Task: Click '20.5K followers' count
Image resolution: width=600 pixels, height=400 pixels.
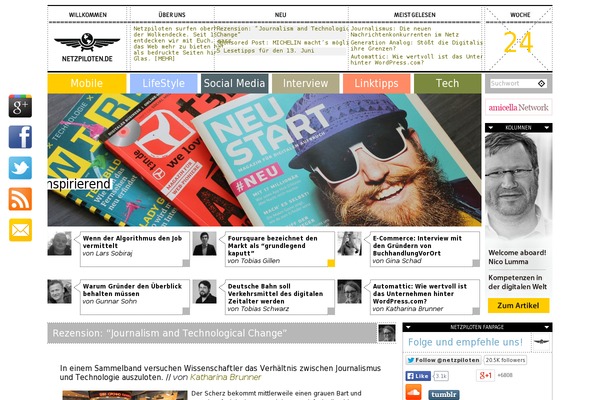Action: (x=505, y=360)
